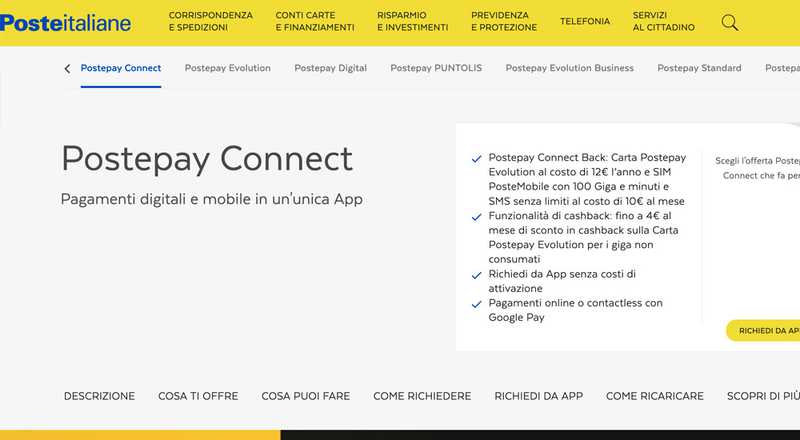Switch to Postepay Standard tab

[699, 68]
